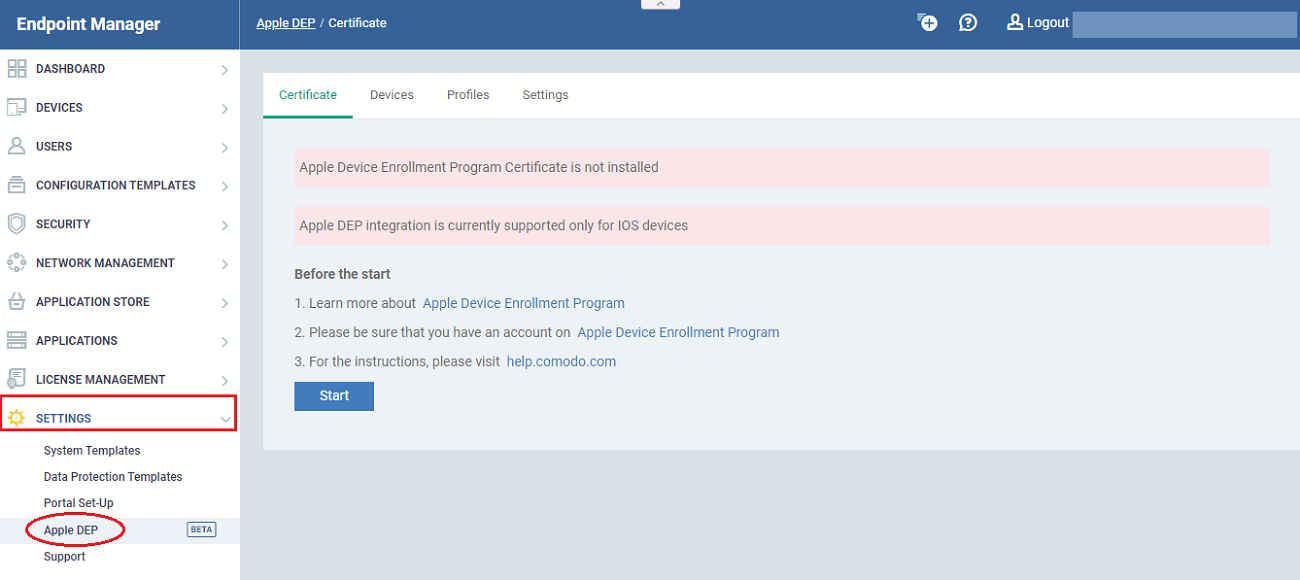
Task: Click the Configuration Templates icon
Action: point(16,185)
